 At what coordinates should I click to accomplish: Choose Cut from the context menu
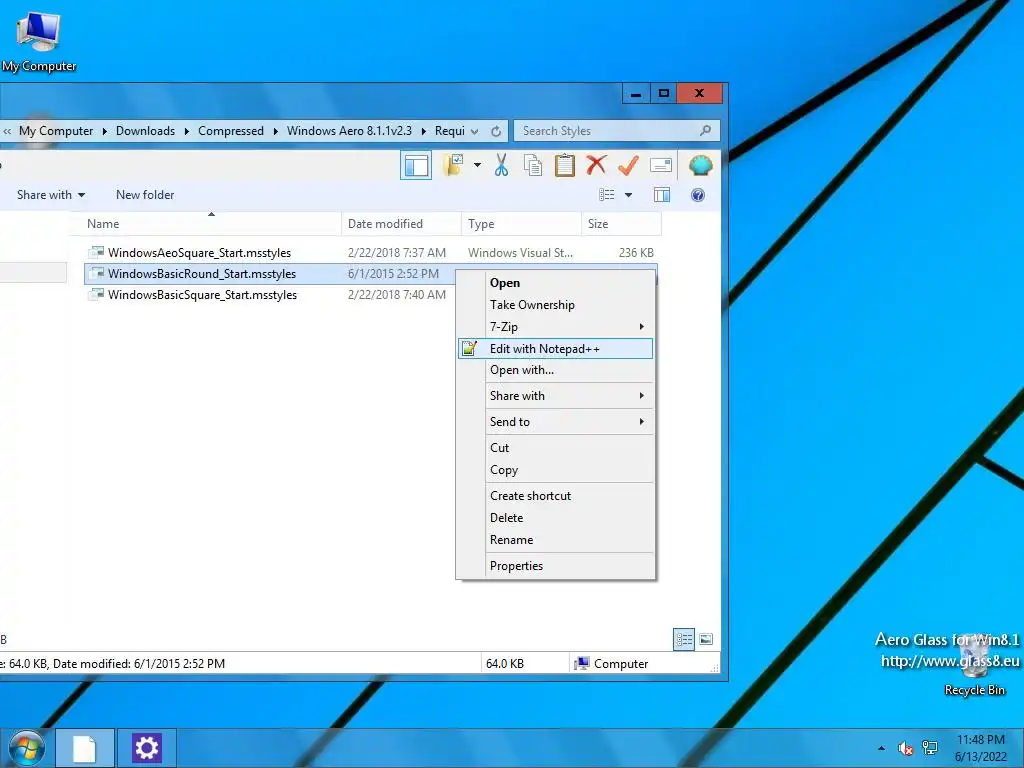click(x=556, y=448)
